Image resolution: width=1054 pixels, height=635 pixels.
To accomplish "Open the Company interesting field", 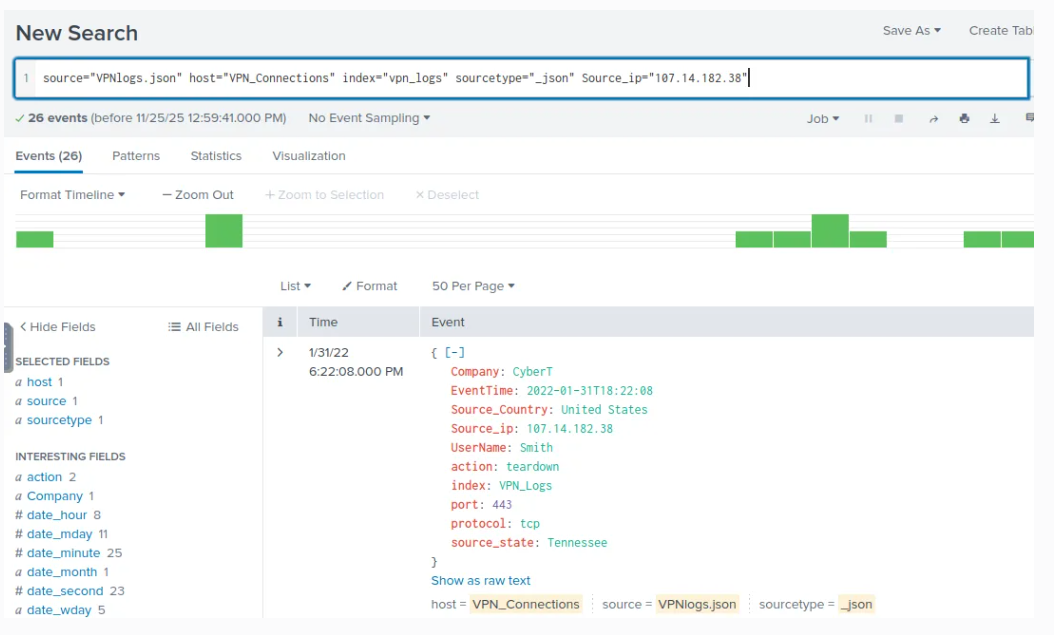I will point(54,496).
